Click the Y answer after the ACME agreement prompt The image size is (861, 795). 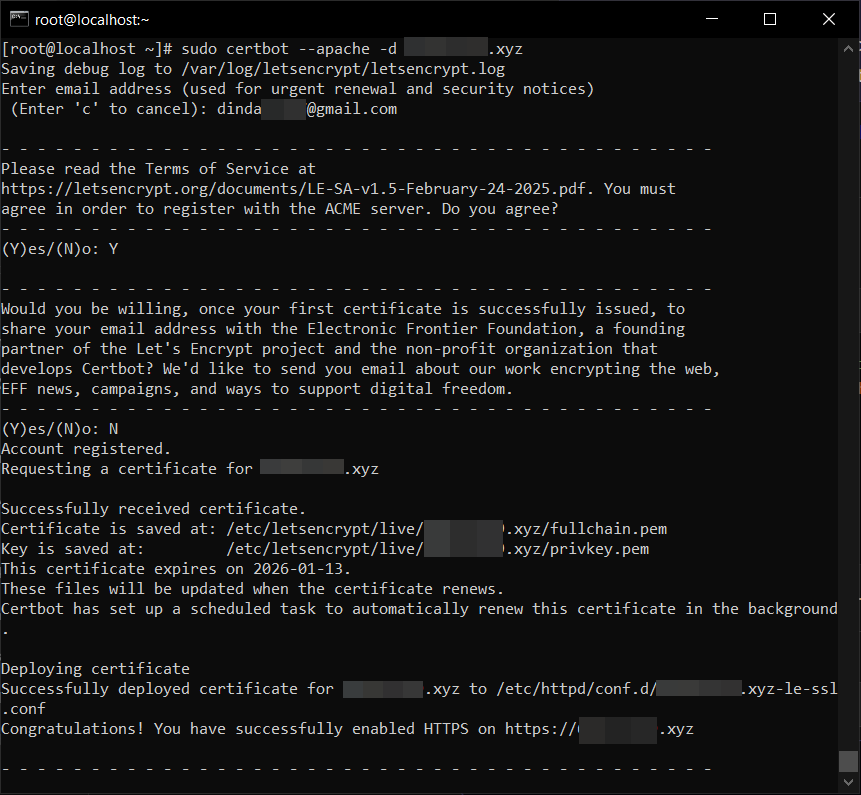[x=113, y=248]
